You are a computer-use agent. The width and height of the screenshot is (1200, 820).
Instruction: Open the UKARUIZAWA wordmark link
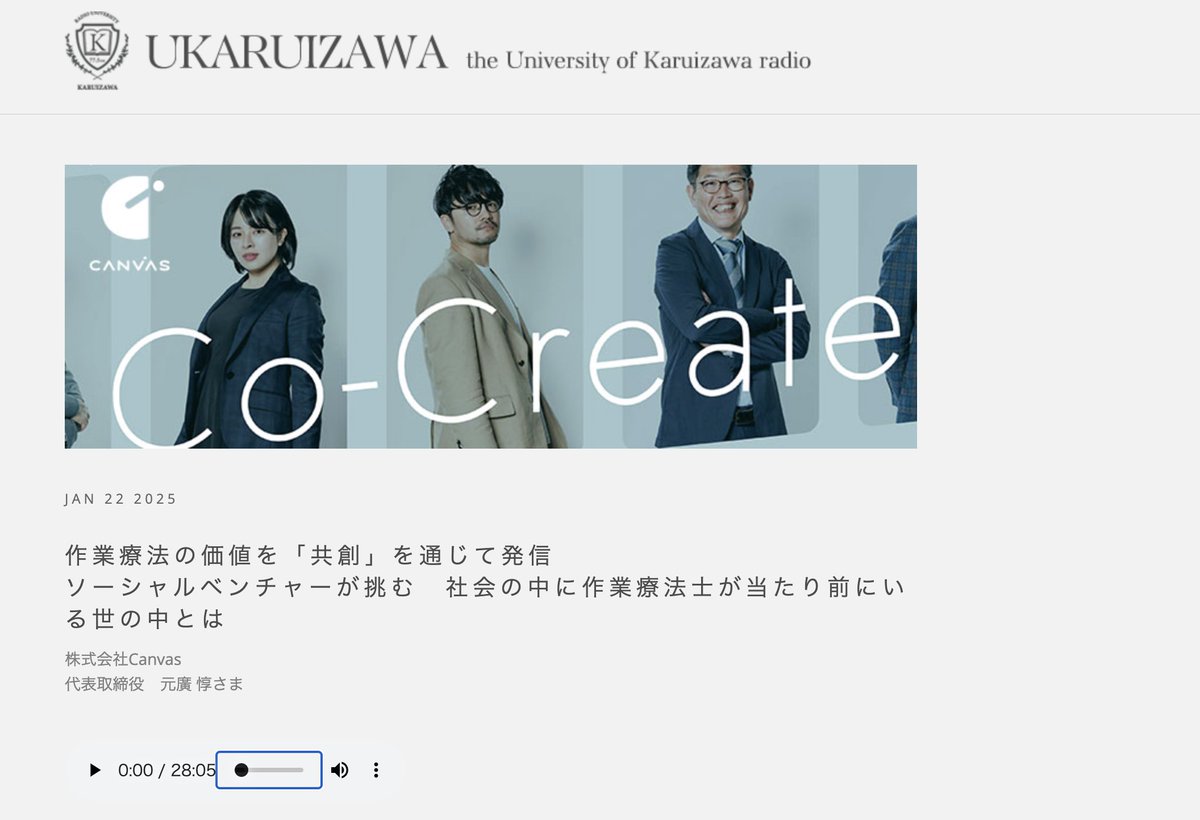(x=297, y=52)
